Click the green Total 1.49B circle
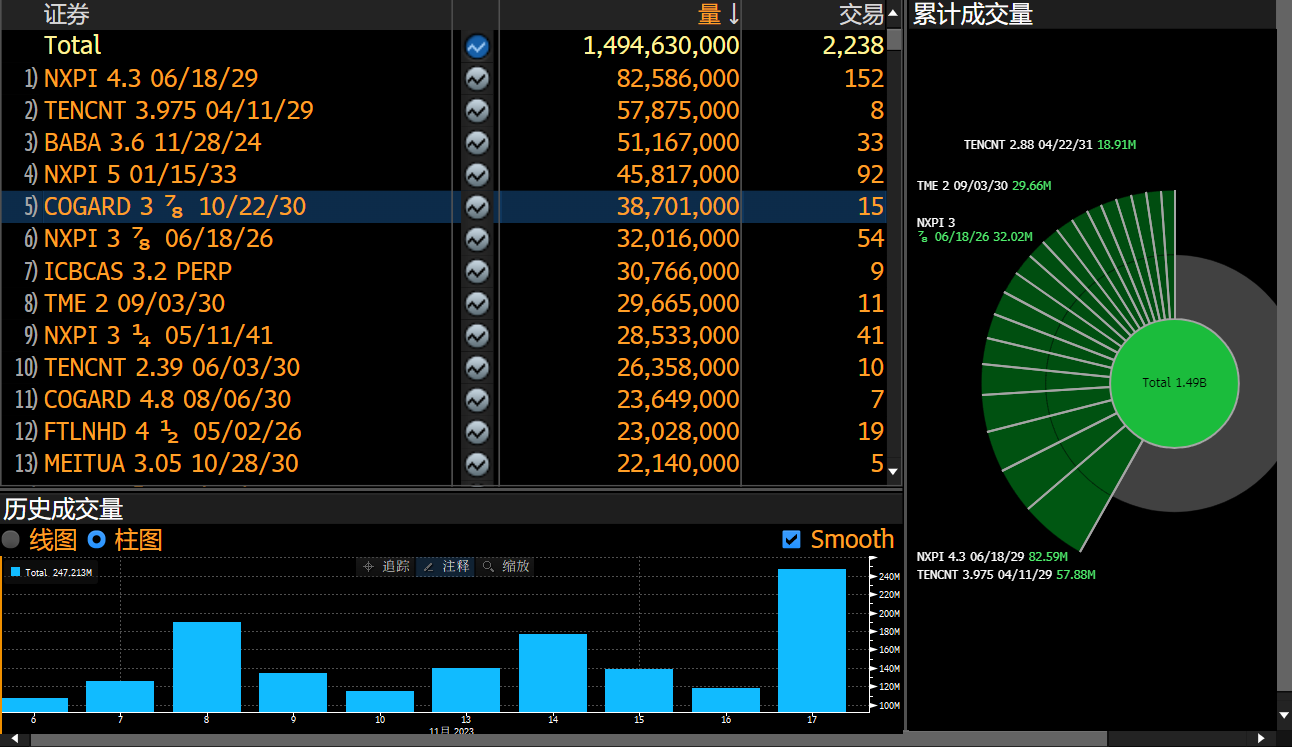Image resolution: width=1292 pixels, height=747 pixels. pos(1174,383)
